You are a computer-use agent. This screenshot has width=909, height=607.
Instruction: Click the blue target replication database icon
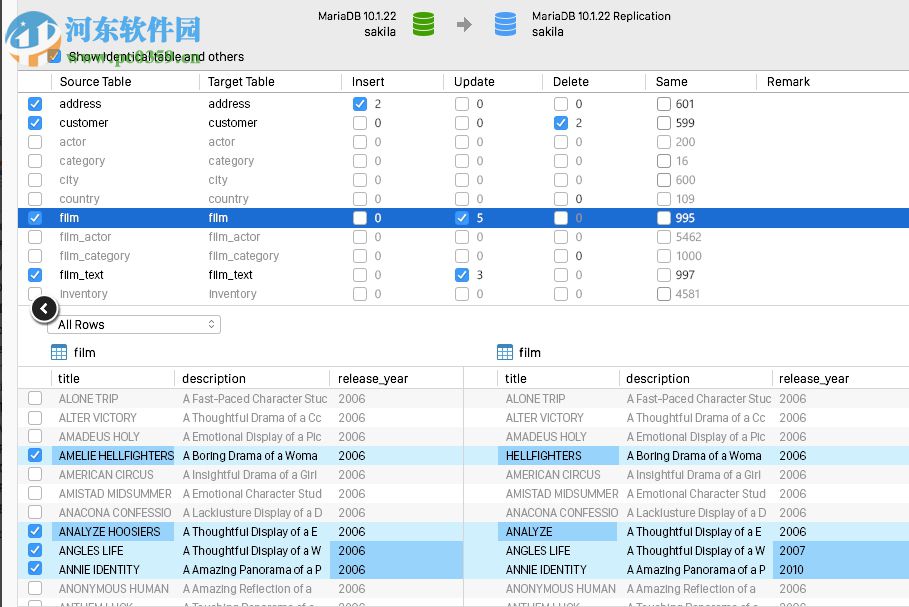(505, 24)
